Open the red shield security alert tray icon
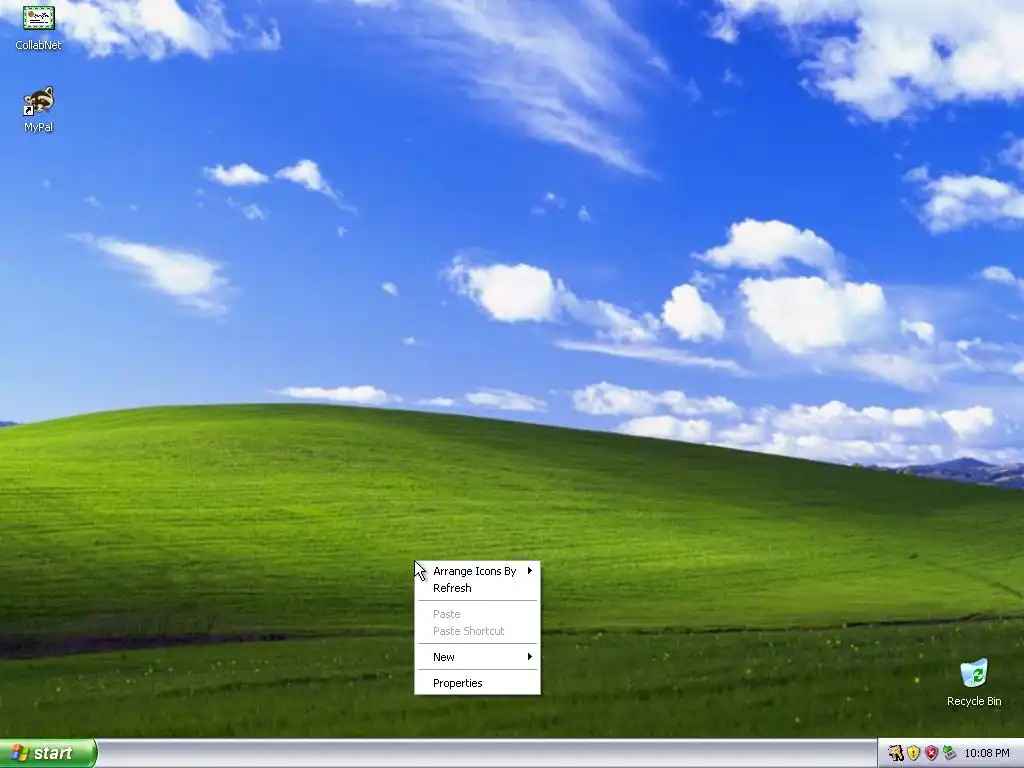The height and width of the screenshot is (768, 1024). coord(931,753)
